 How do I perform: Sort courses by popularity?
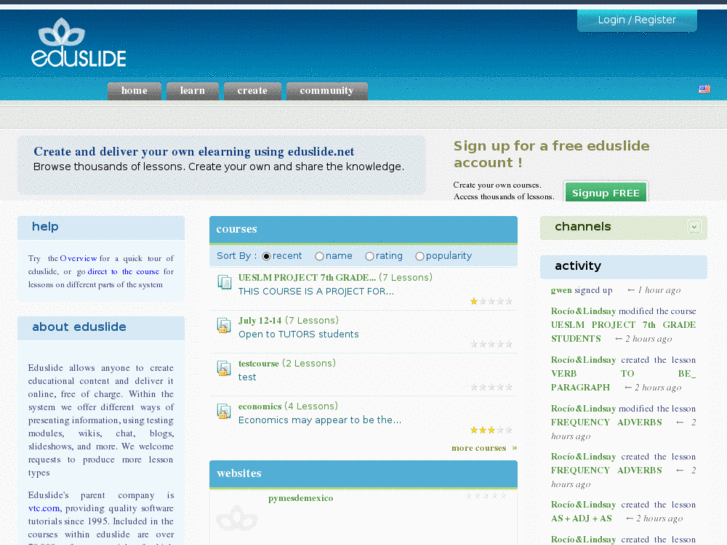420,256
